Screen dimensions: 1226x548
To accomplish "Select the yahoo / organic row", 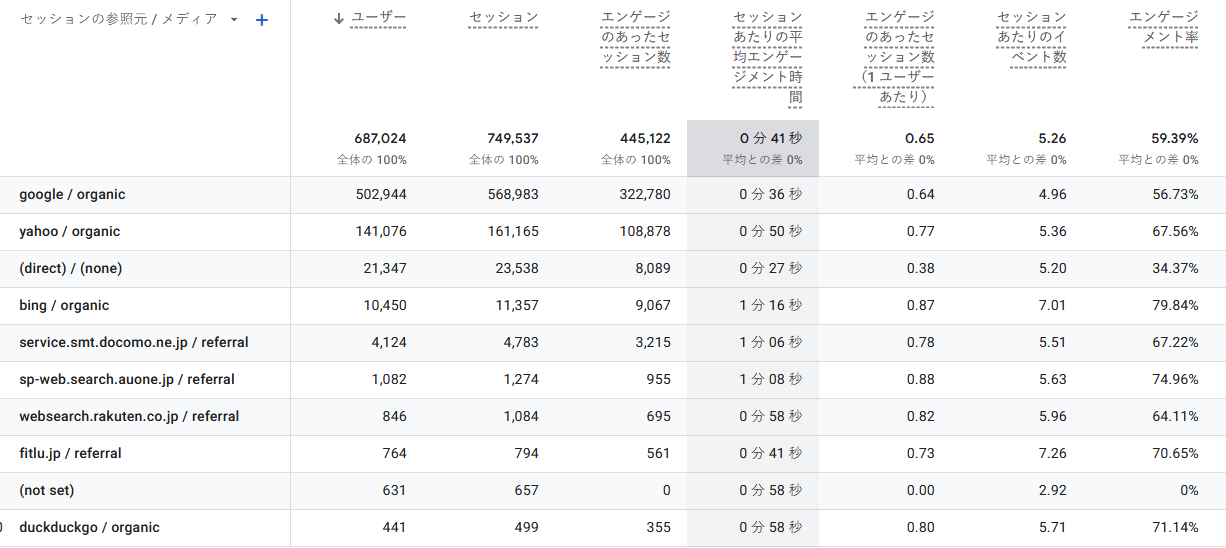I will click(x=69, y=232).
